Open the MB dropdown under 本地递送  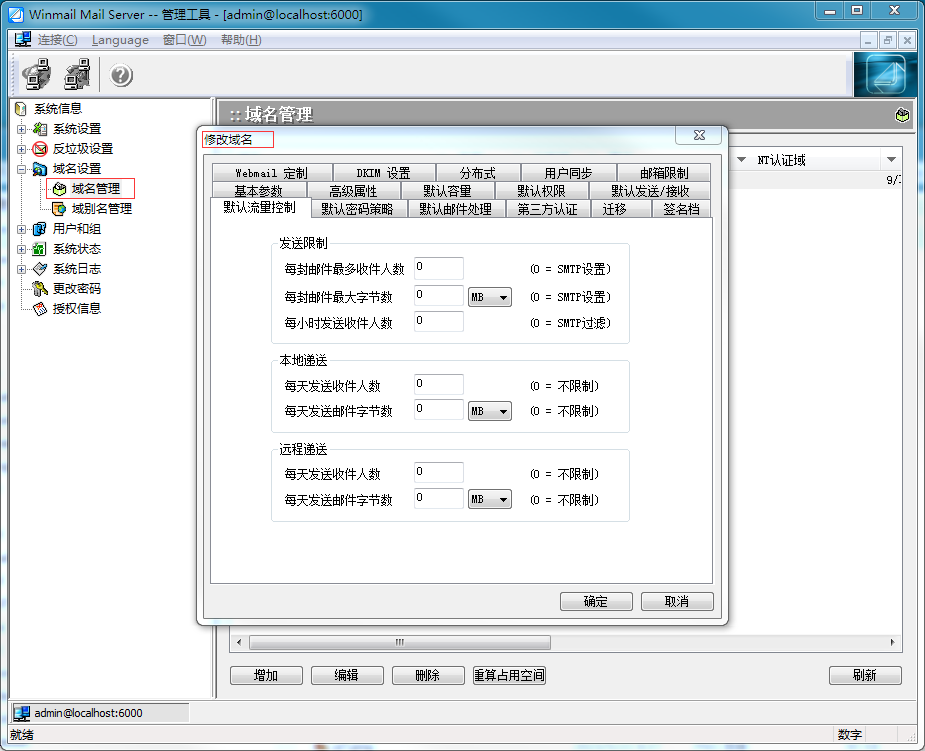(x=489, y=411)
